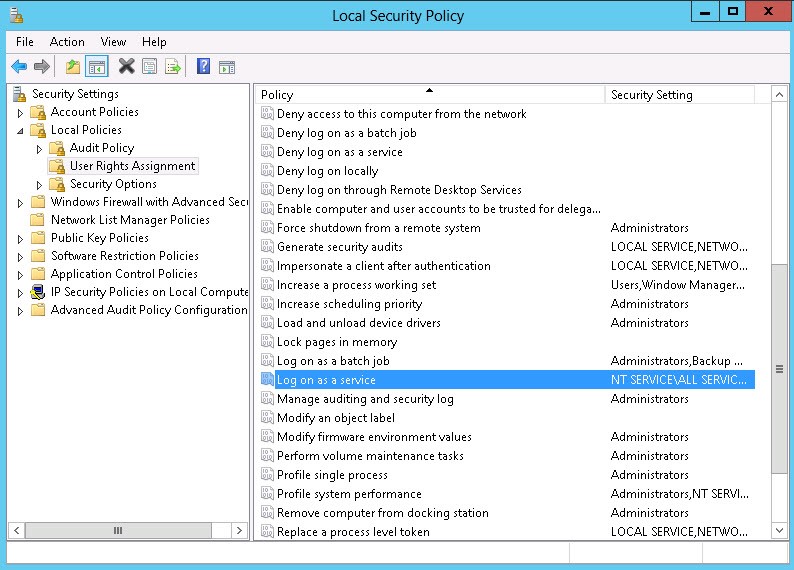Expand the Account Policies tree node
Screen dimensions: 794x570
20,113
